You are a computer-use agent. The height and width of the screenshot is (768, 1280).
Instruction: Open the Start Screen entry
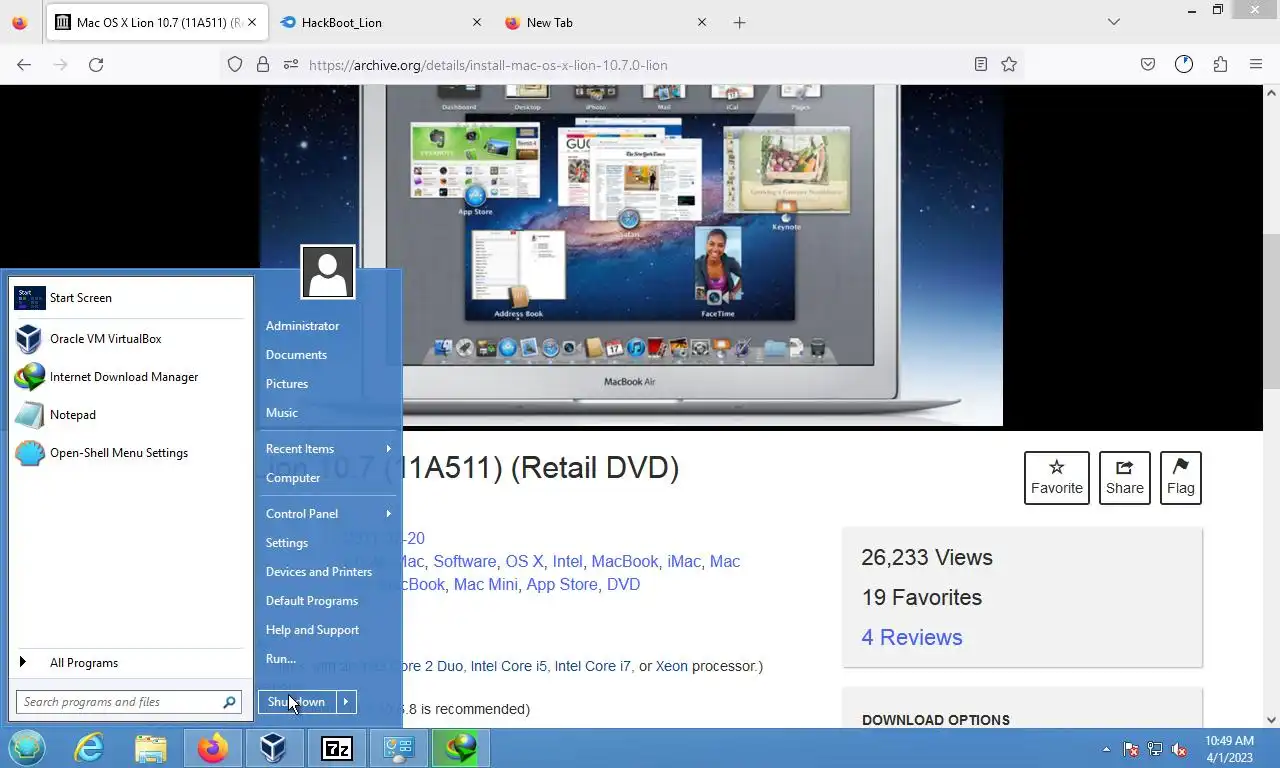130,298
